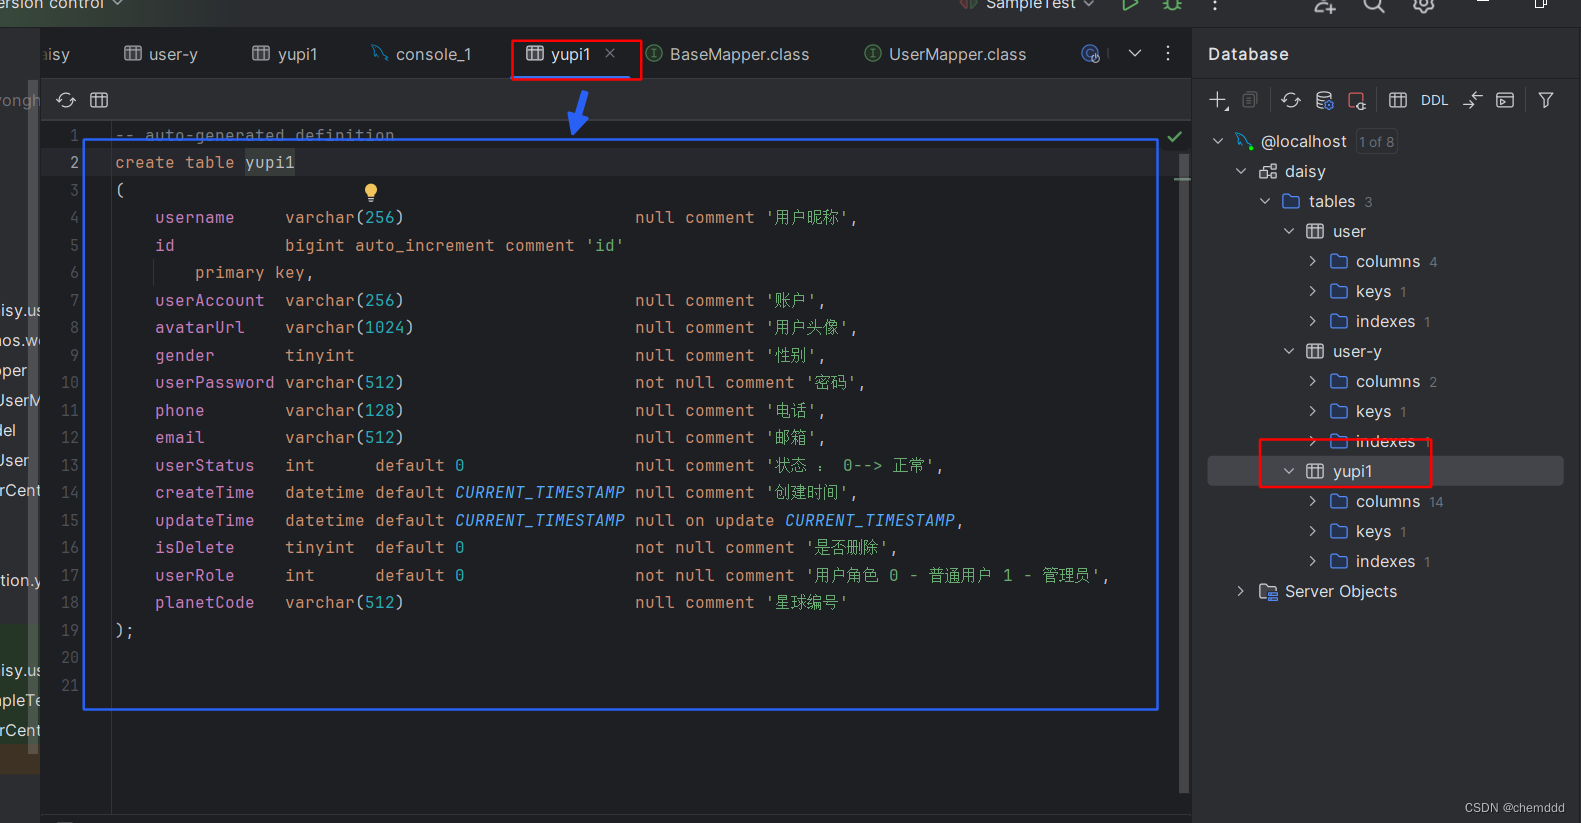This screenshot has height=823, width=1581.
Task: Expand the Server Objects node
Action: tap(1241, 591)
